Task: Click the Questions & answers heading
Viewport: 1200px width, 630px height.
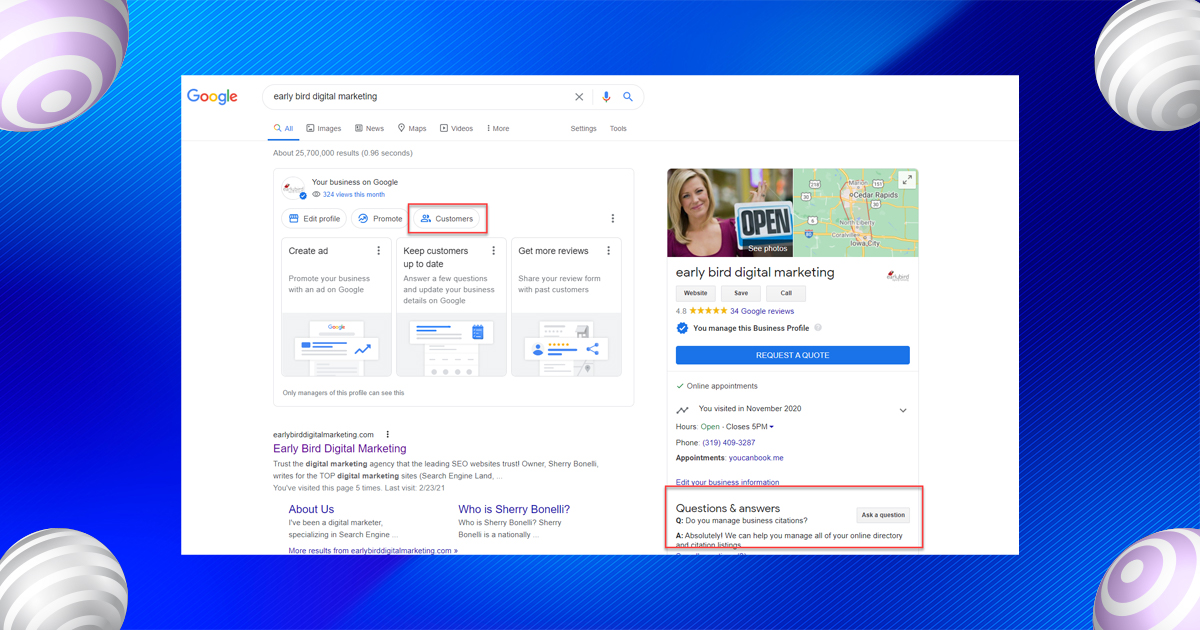Action: [728, 508]
